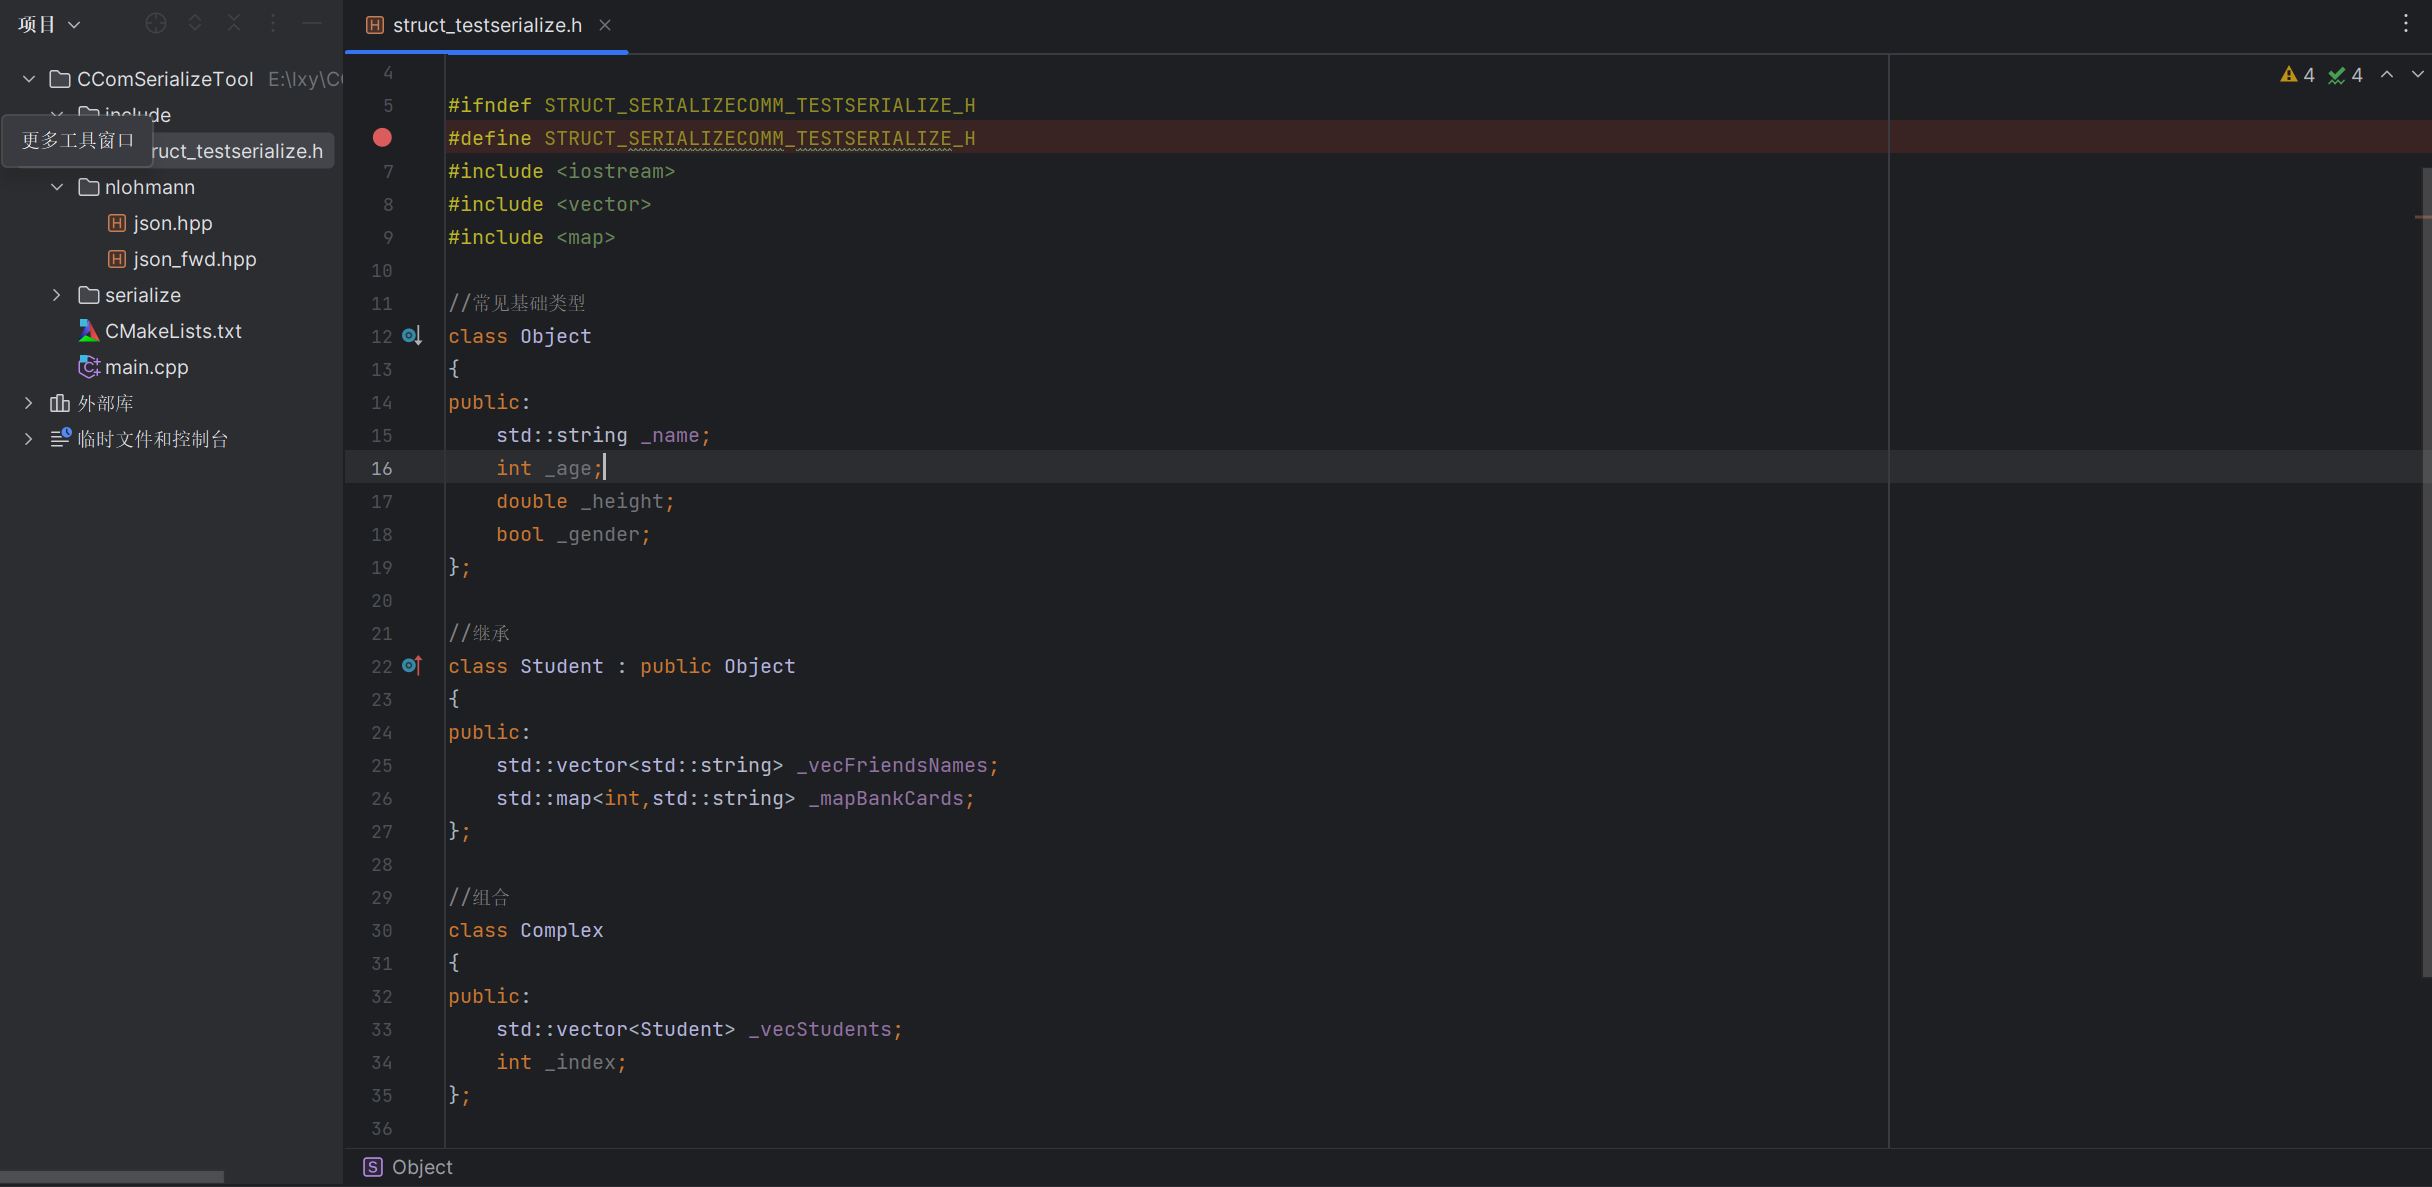
Task: Click the overridden-class gutter icon on line 12
Action: pyautogui.click(x=411, y=336)
